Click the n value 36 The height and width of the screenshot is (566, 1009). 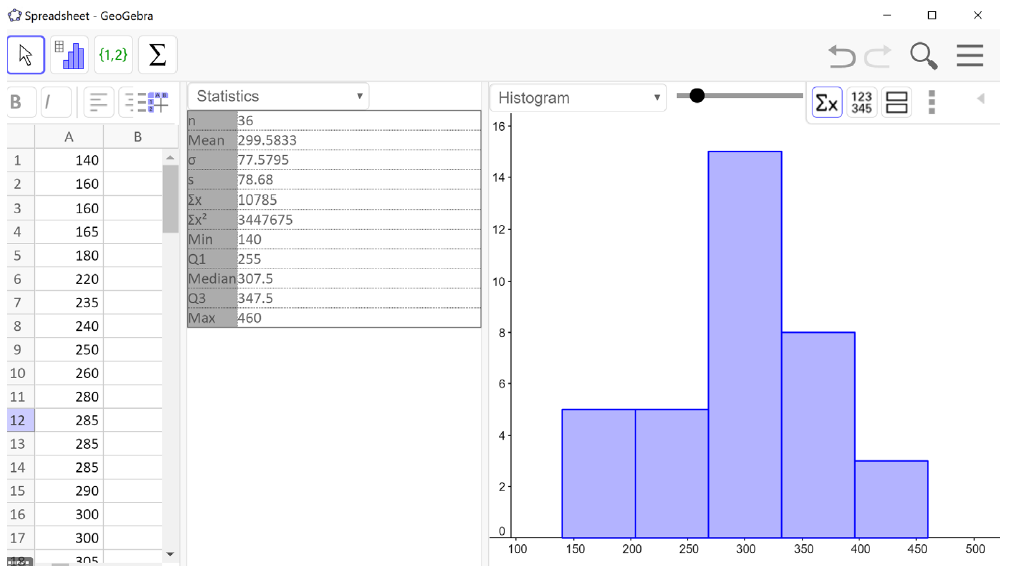(x=245, y=121)
